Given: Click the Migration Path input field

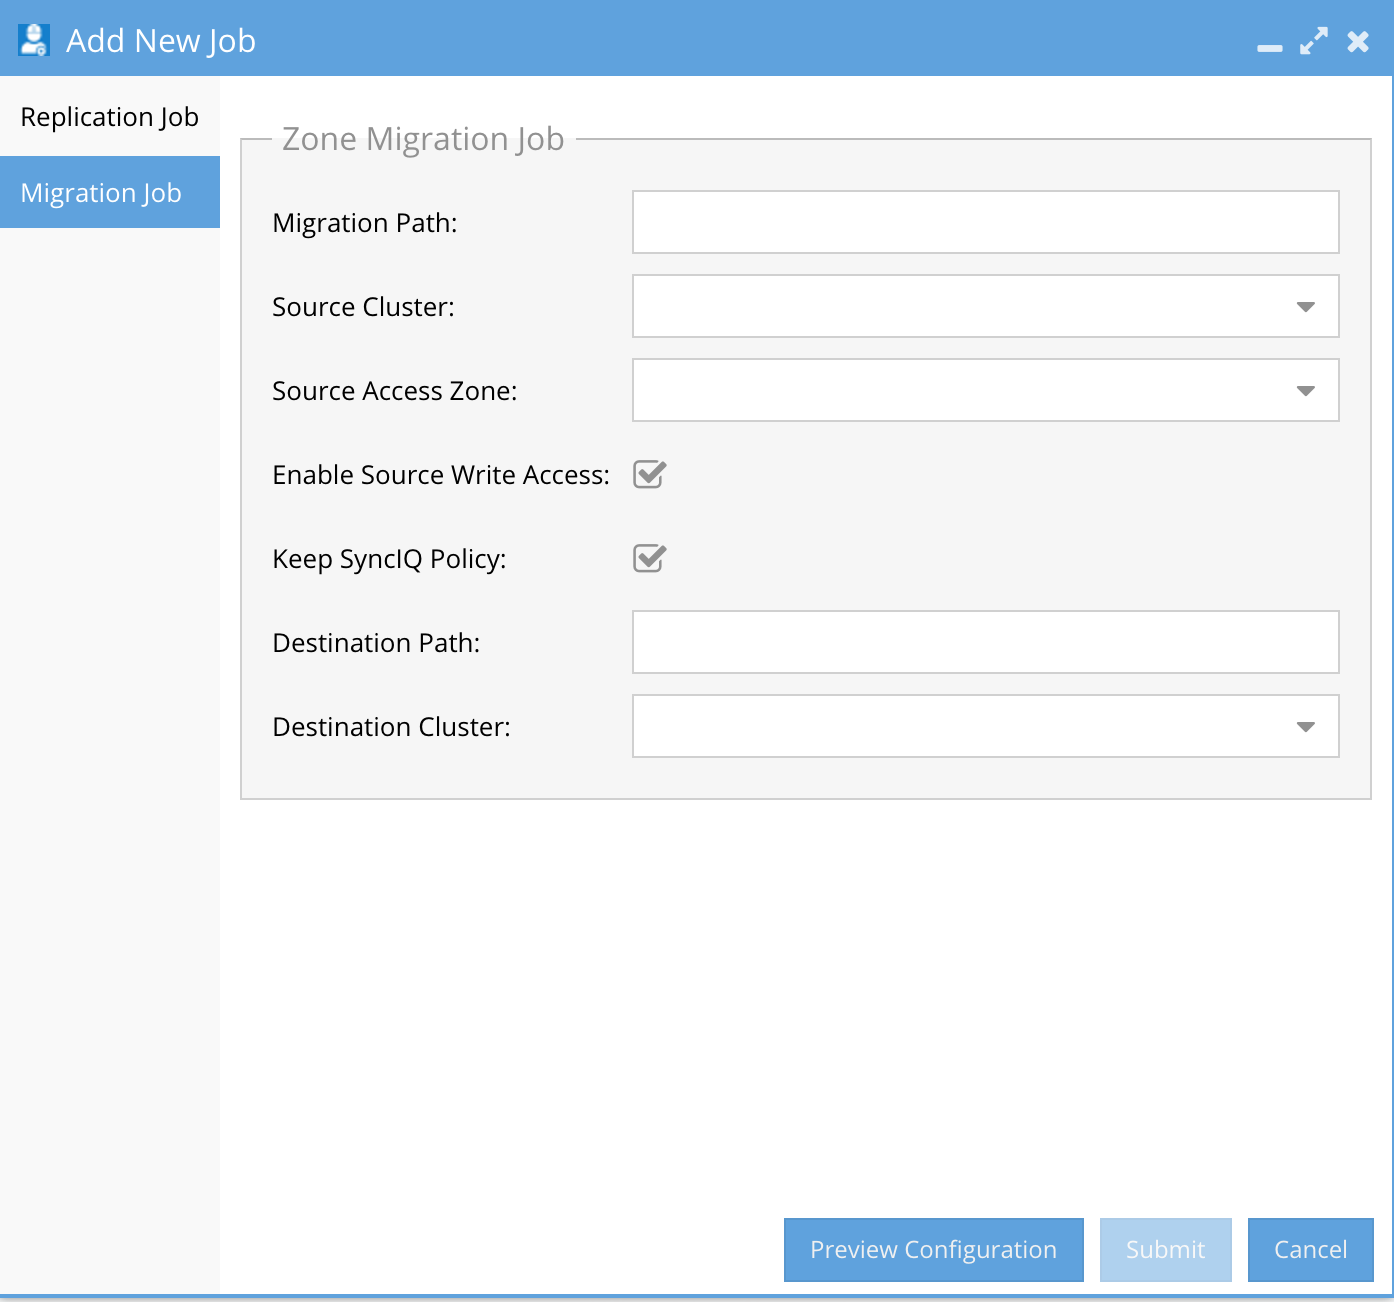Looking at the screenshot, I should pyautogui.click(x=985, y=222).
